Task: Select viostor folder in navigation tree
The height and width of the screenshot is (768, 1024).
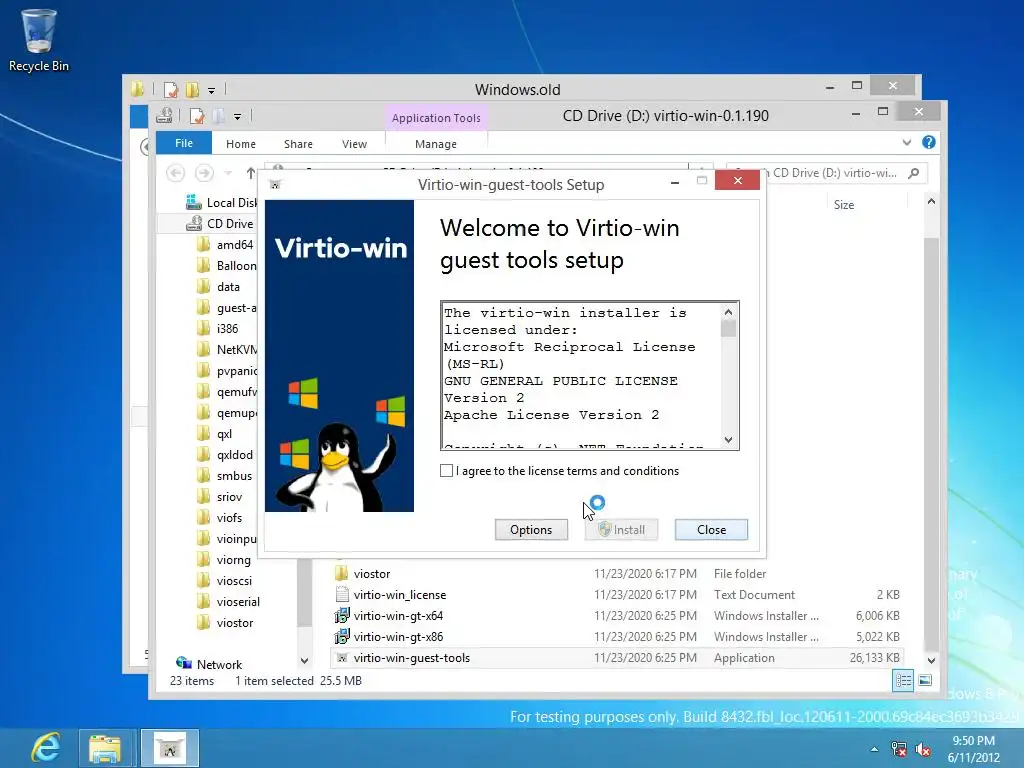Action: point(225,622)
